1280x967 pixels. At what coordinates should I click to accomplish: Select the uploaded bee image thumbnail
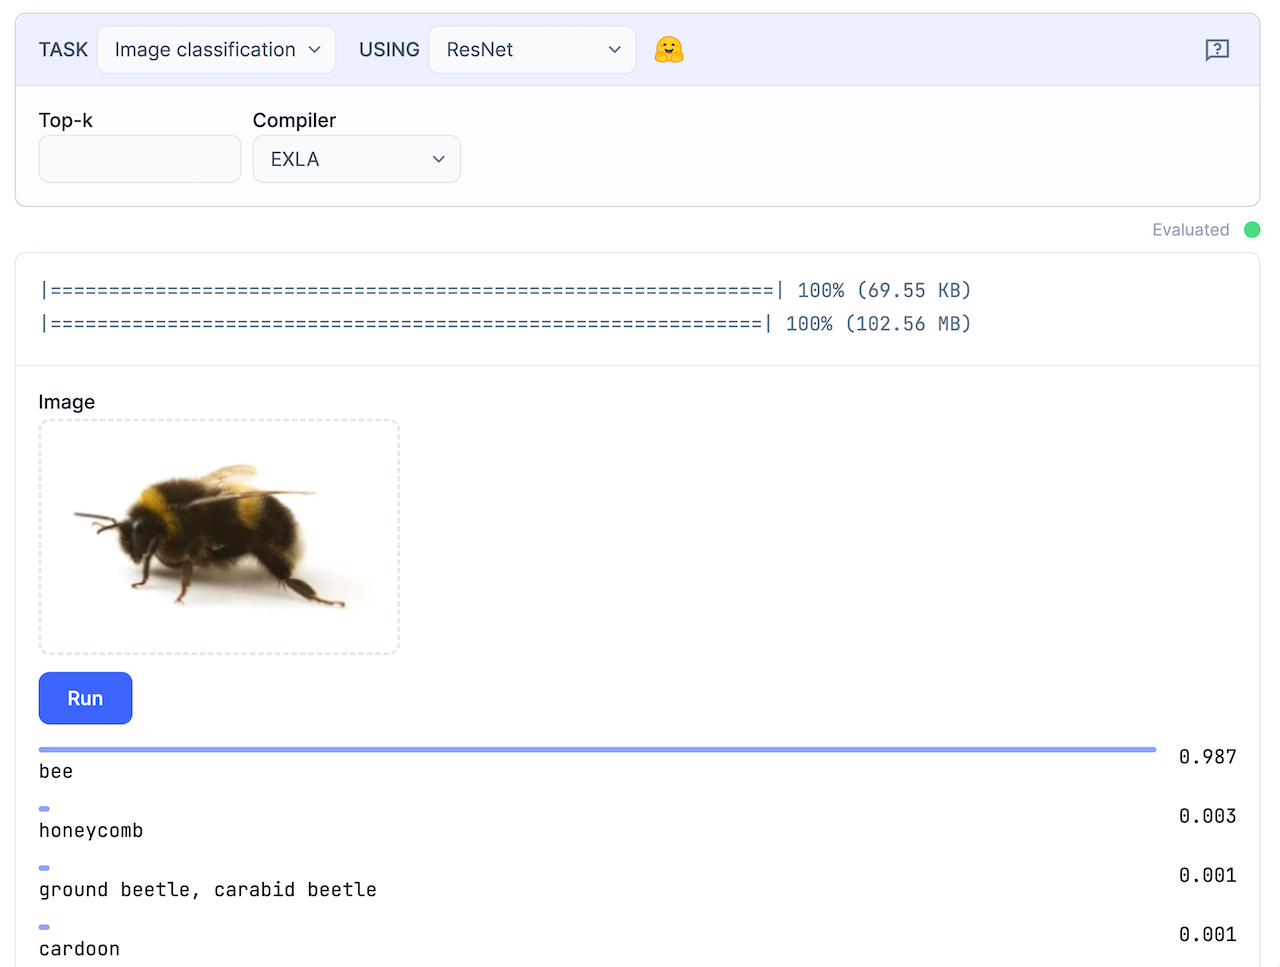[219, 537]
